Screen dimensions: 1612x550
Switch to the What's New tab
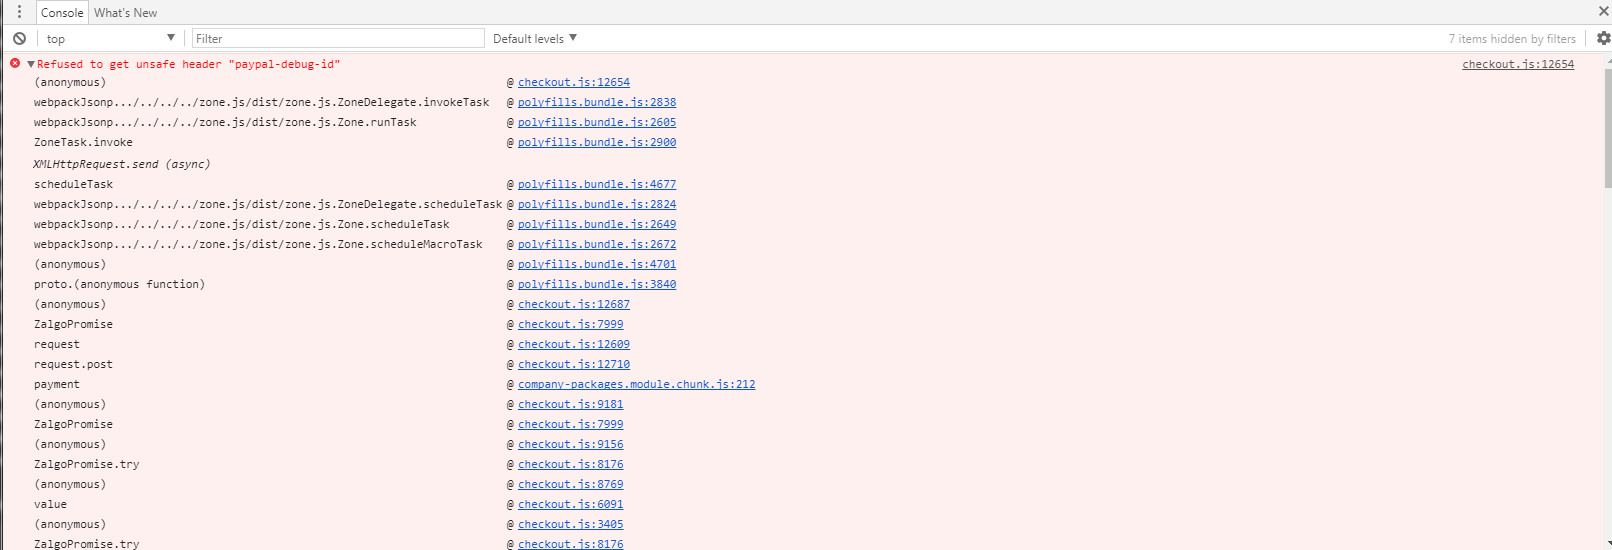[126, 13]
